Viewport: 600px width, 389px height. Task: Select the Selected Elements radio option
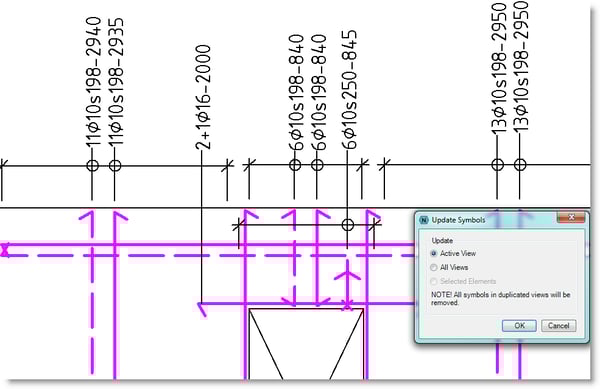point(434,282)
